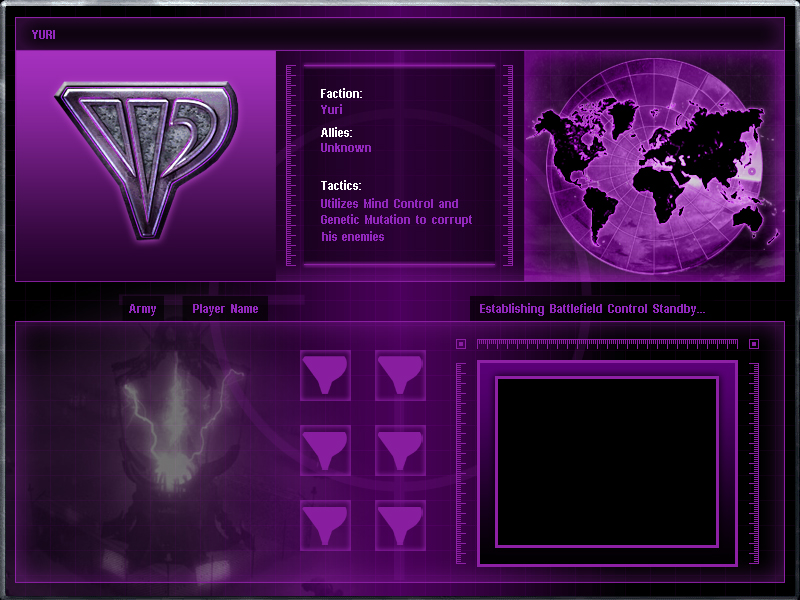Click the square marker right of progress ruler
Viewport: 800px width, 600px height.
[754, 344]
